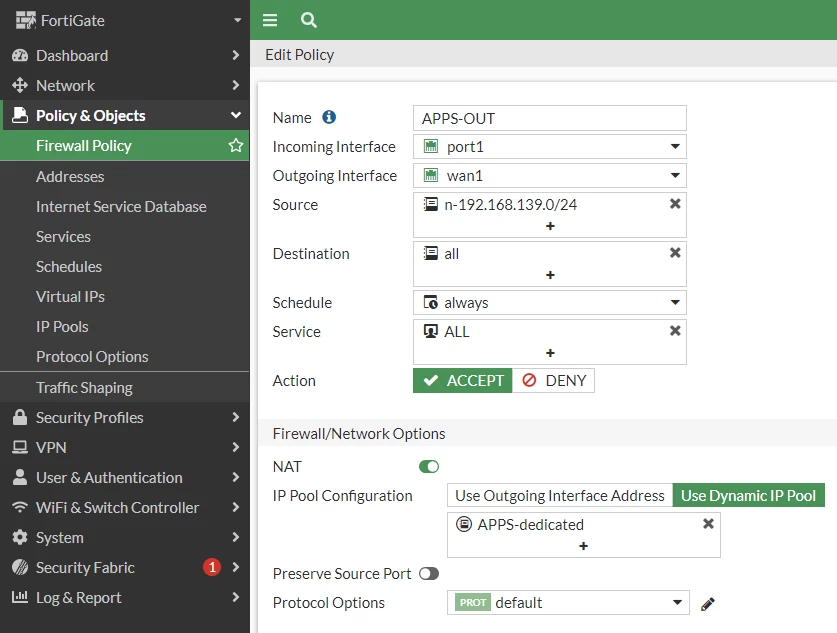Screen dimensions: 837x633
Task: Click the Security Profiles lock icon
Action: coord(20,417)
